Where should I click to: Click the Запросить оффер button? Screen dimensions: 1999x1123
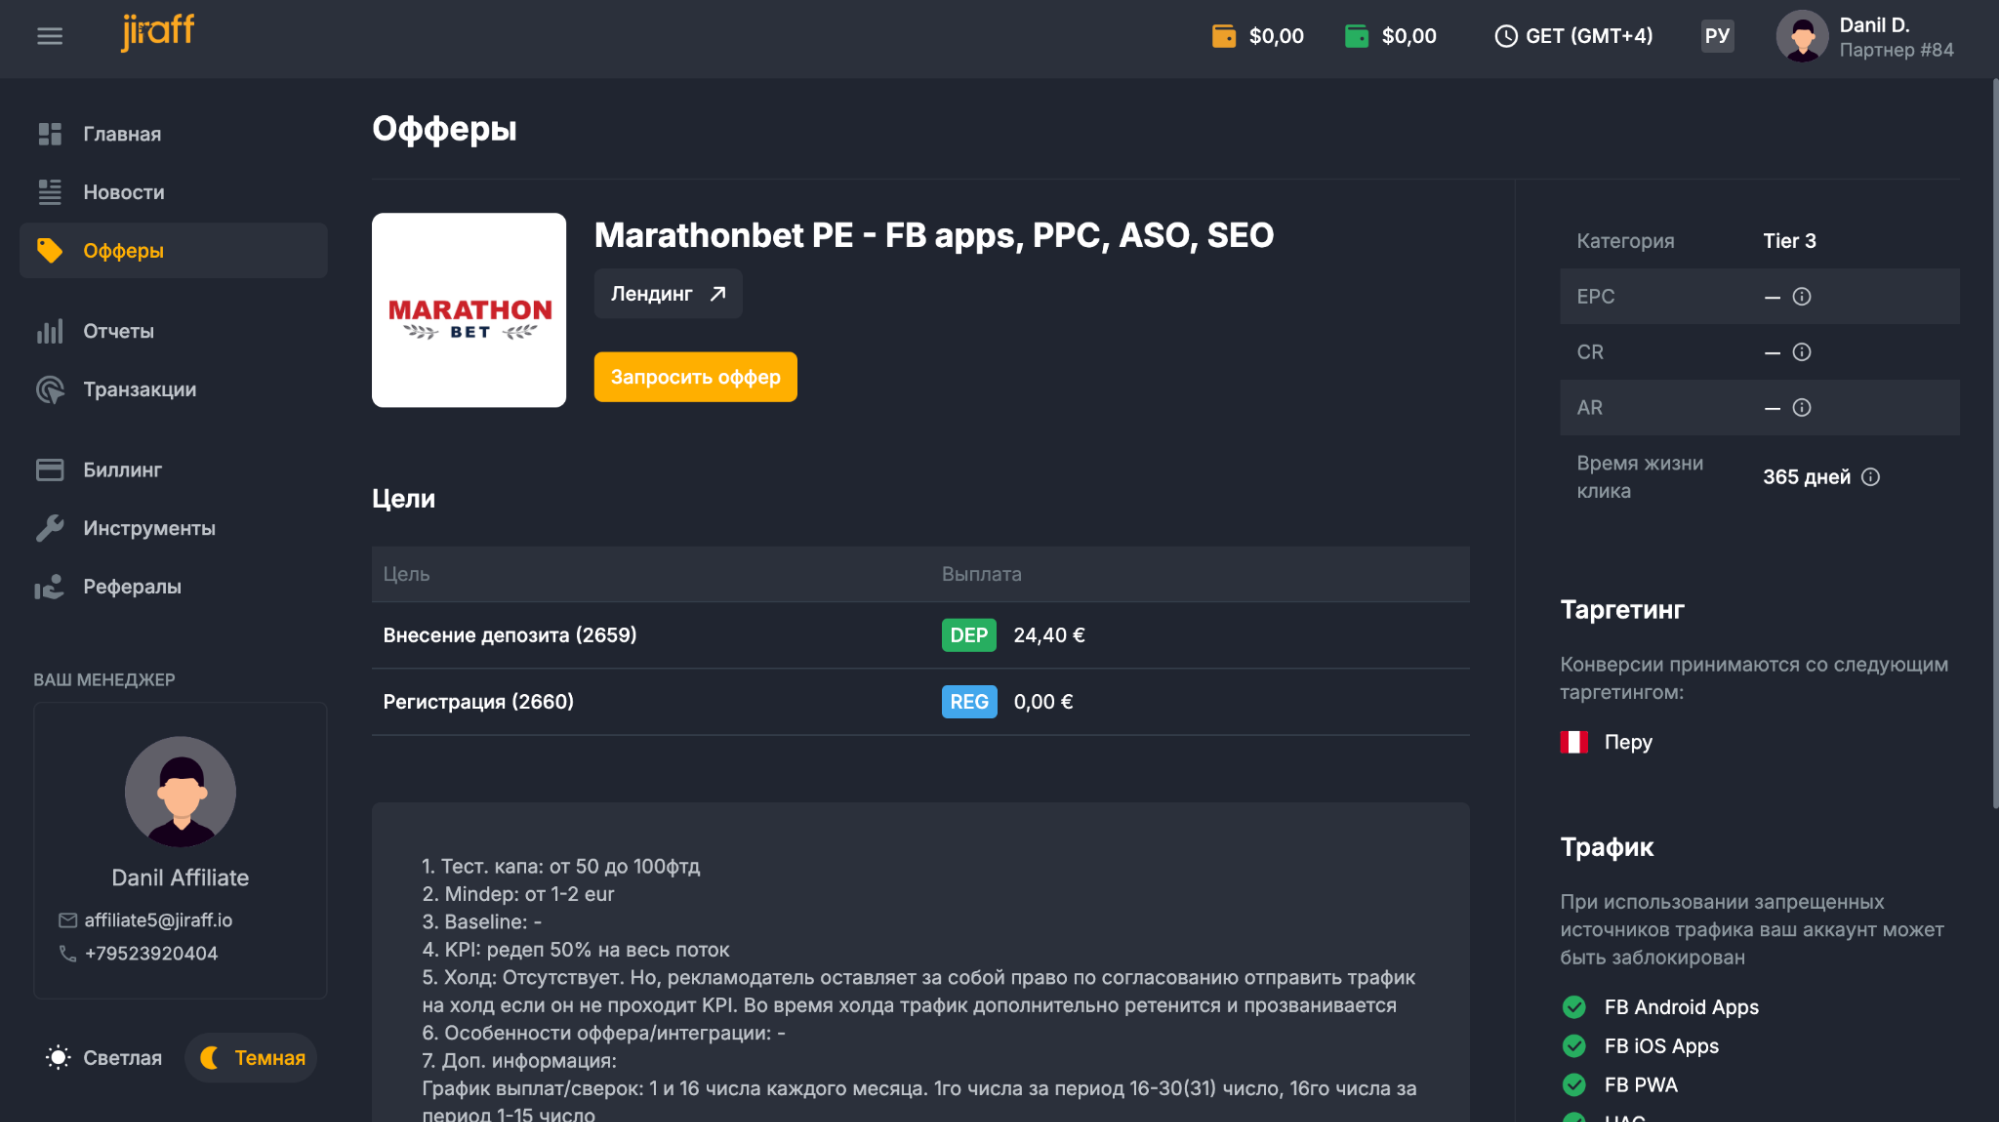coord(696,377)
